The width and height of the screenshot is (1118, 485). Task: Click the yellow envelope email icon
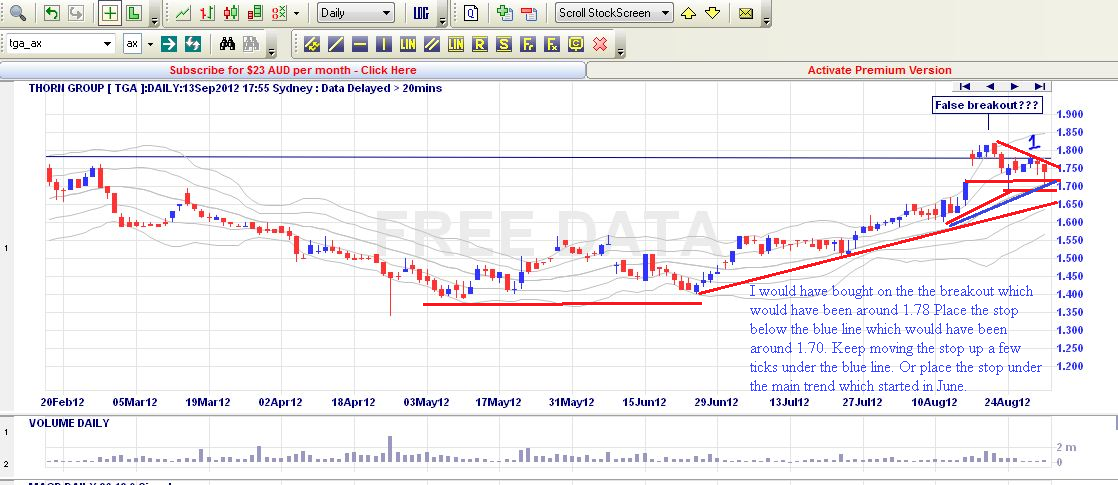tap(746, 13)
